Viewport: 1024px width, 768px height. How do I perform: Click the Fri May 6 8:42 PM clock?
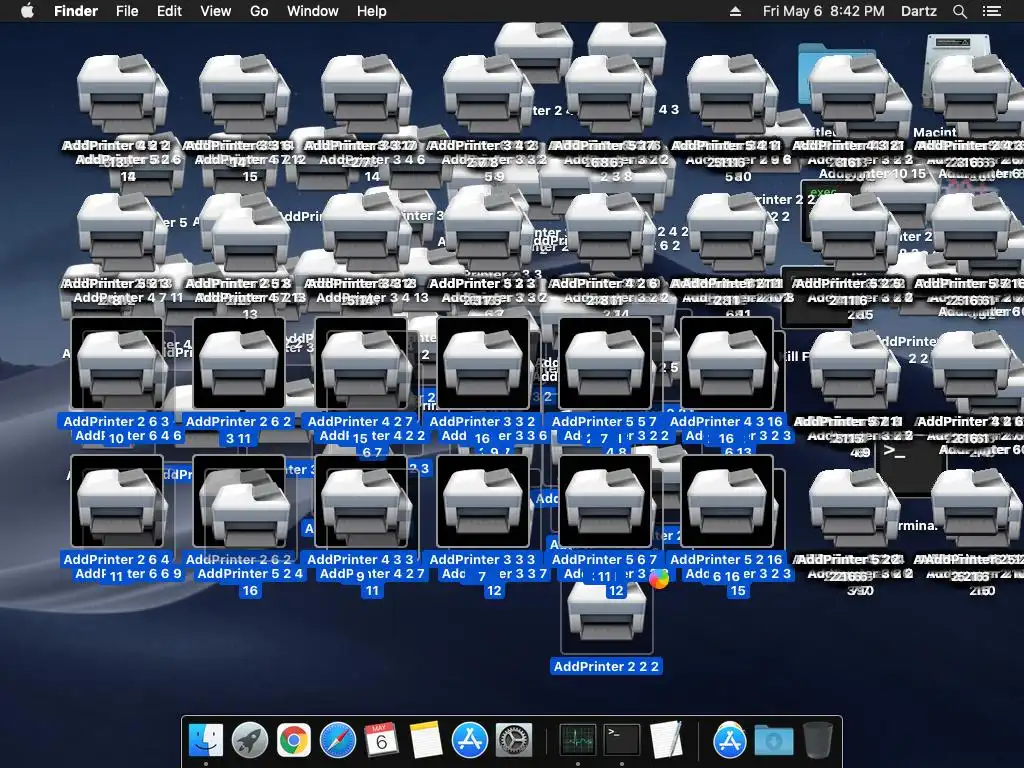coord(824,11)
